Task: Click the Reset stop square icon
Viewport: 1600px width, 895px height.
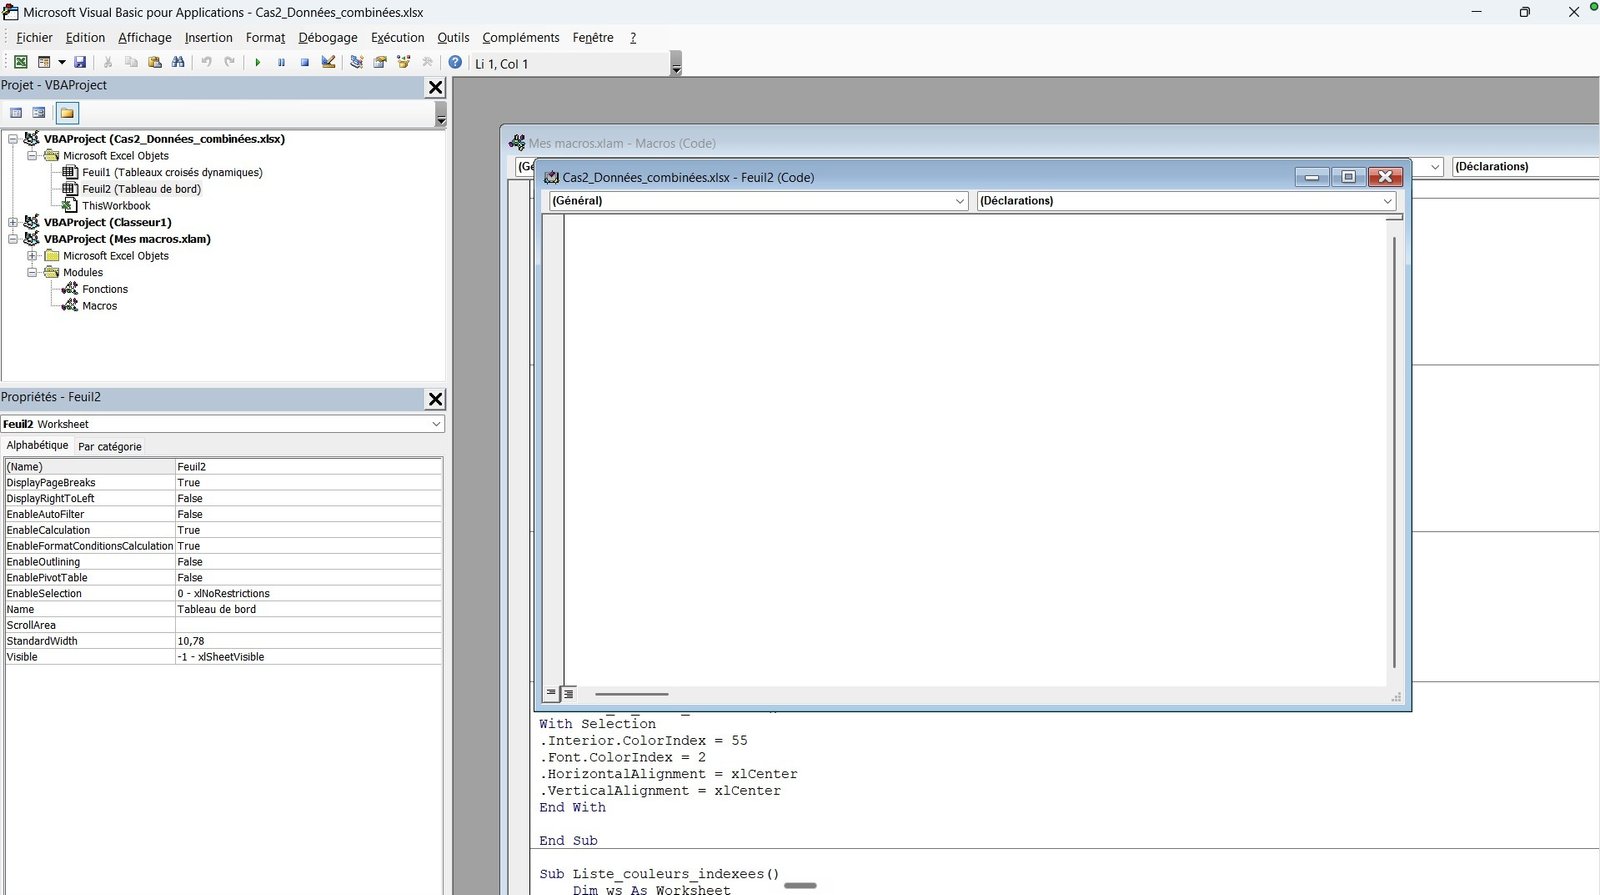Action: tap(305, 62)
